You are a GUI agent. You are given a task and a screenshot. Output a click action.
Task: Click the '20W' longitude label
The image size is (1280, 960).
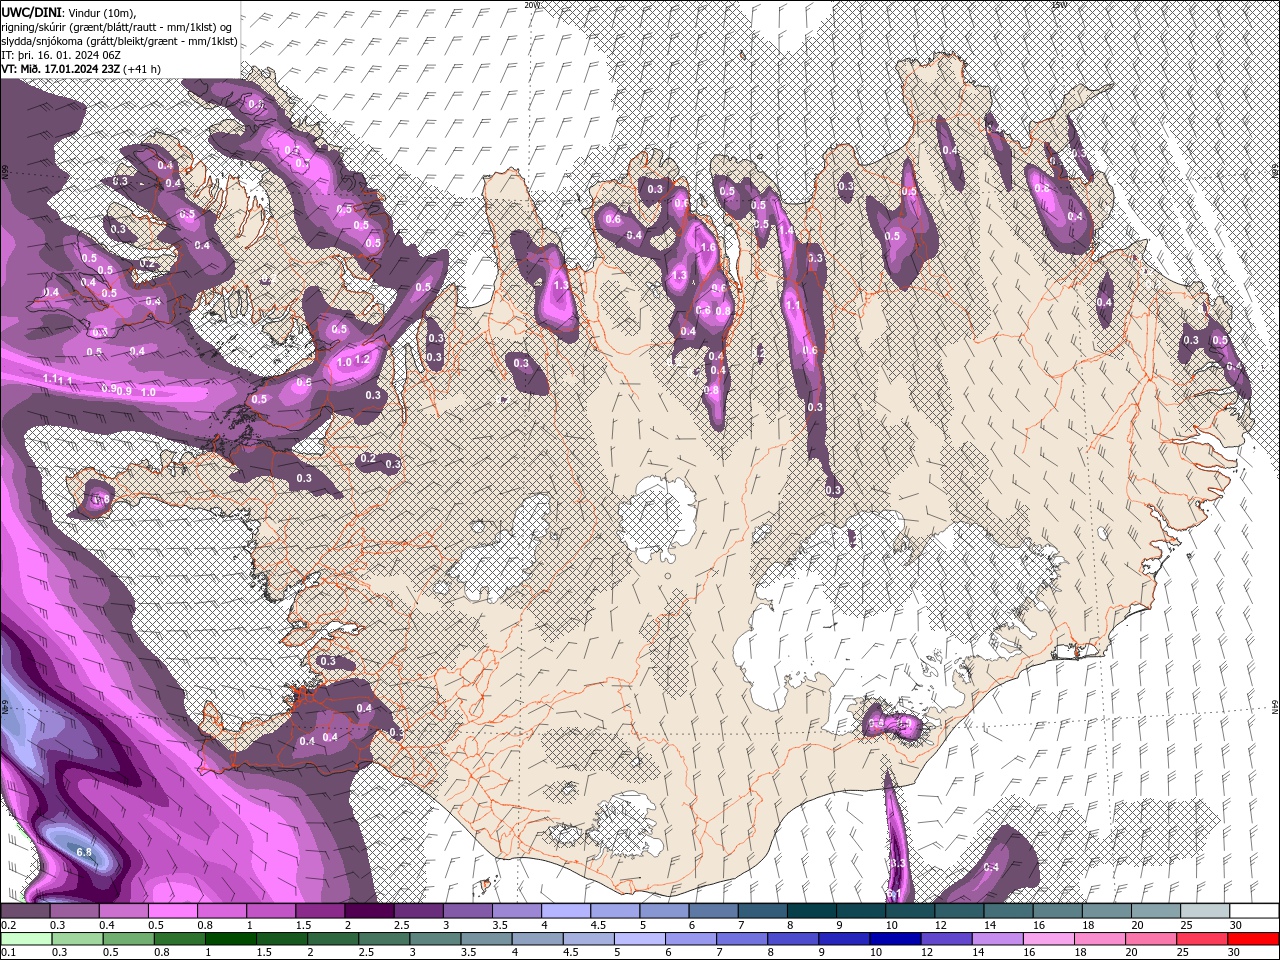(532, 5)
